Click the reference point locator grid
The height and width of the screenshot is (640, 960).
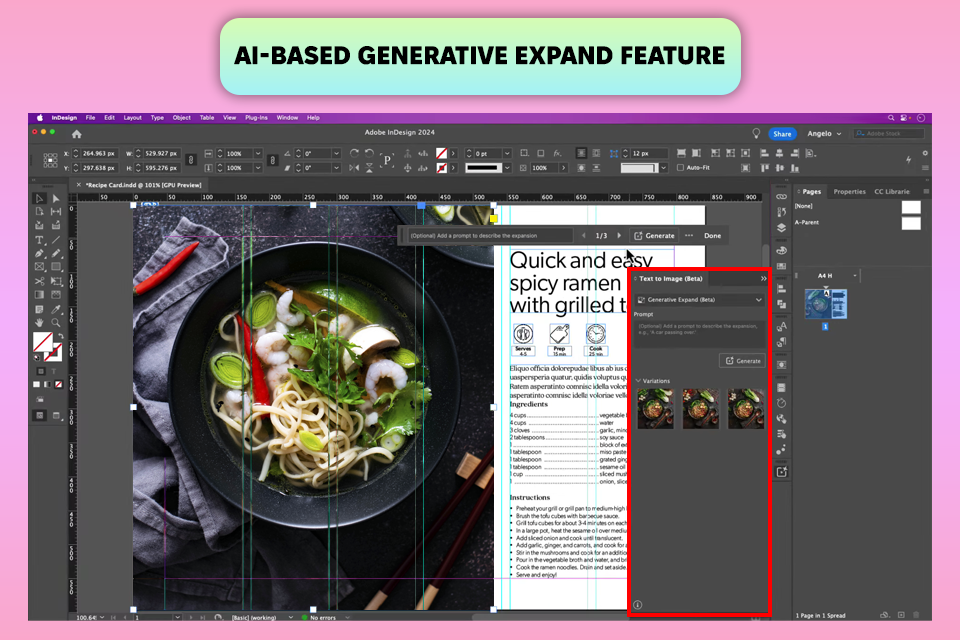point(50,160)
